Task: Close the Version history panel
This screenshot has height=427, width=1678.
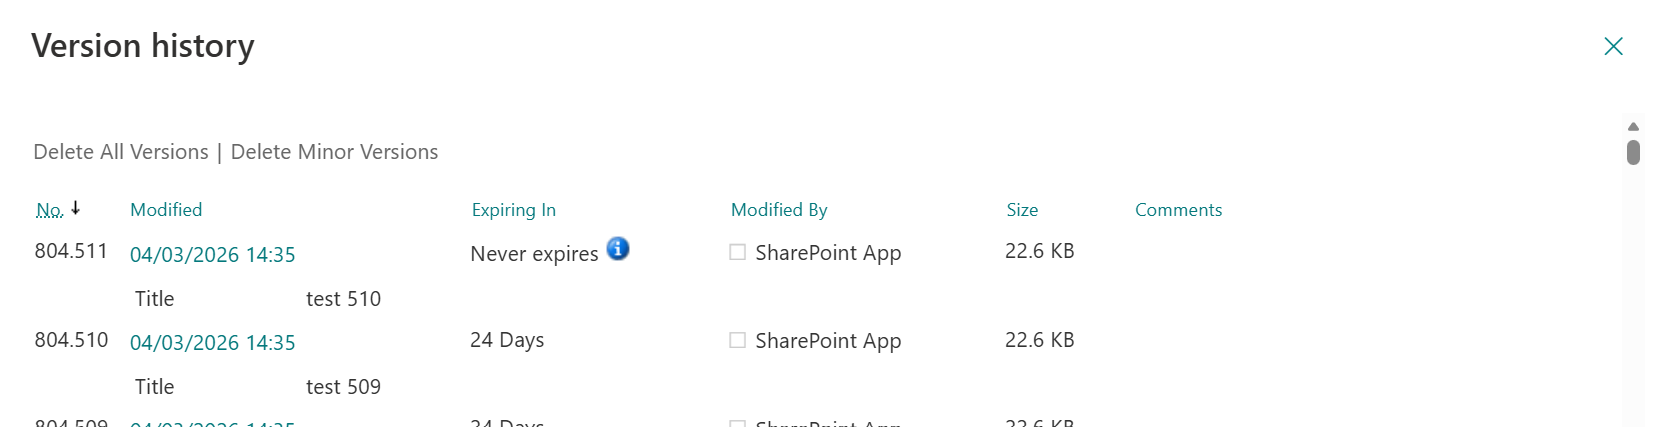Action: pos(1613,46)
